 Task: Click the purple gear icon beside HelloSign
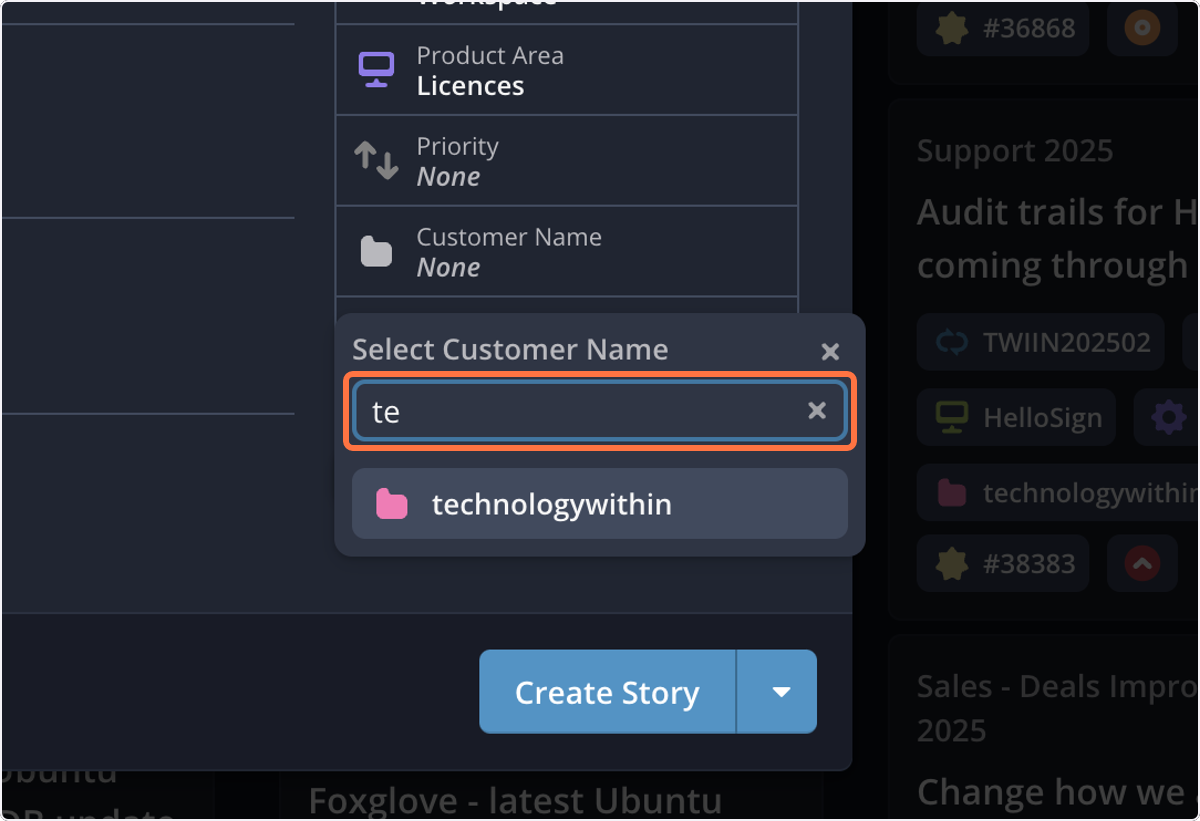[x=1168, y=417]
